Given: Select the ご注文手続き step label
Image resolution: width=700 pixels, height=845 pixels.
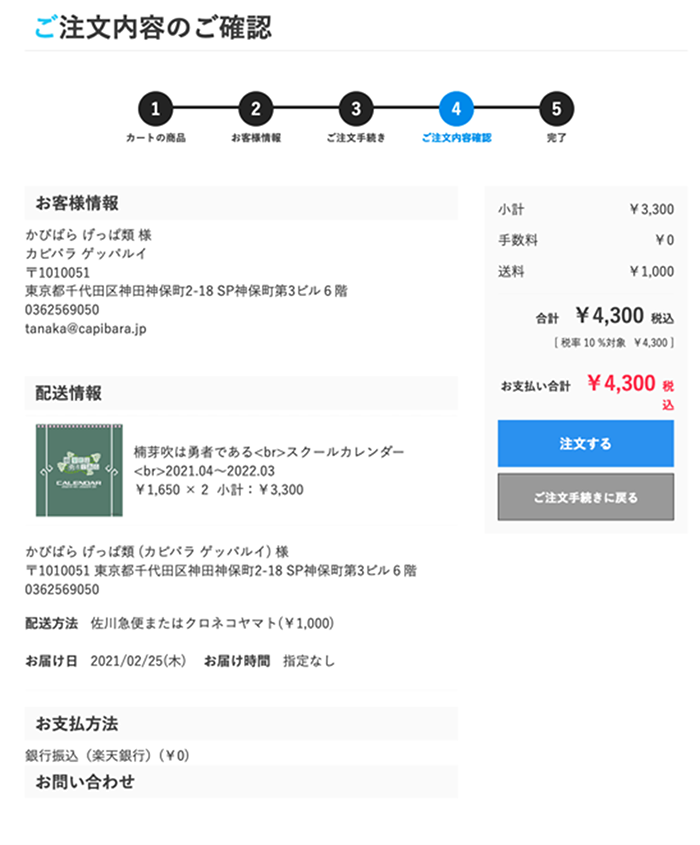Looking at the screenshot, I should 356,138.
